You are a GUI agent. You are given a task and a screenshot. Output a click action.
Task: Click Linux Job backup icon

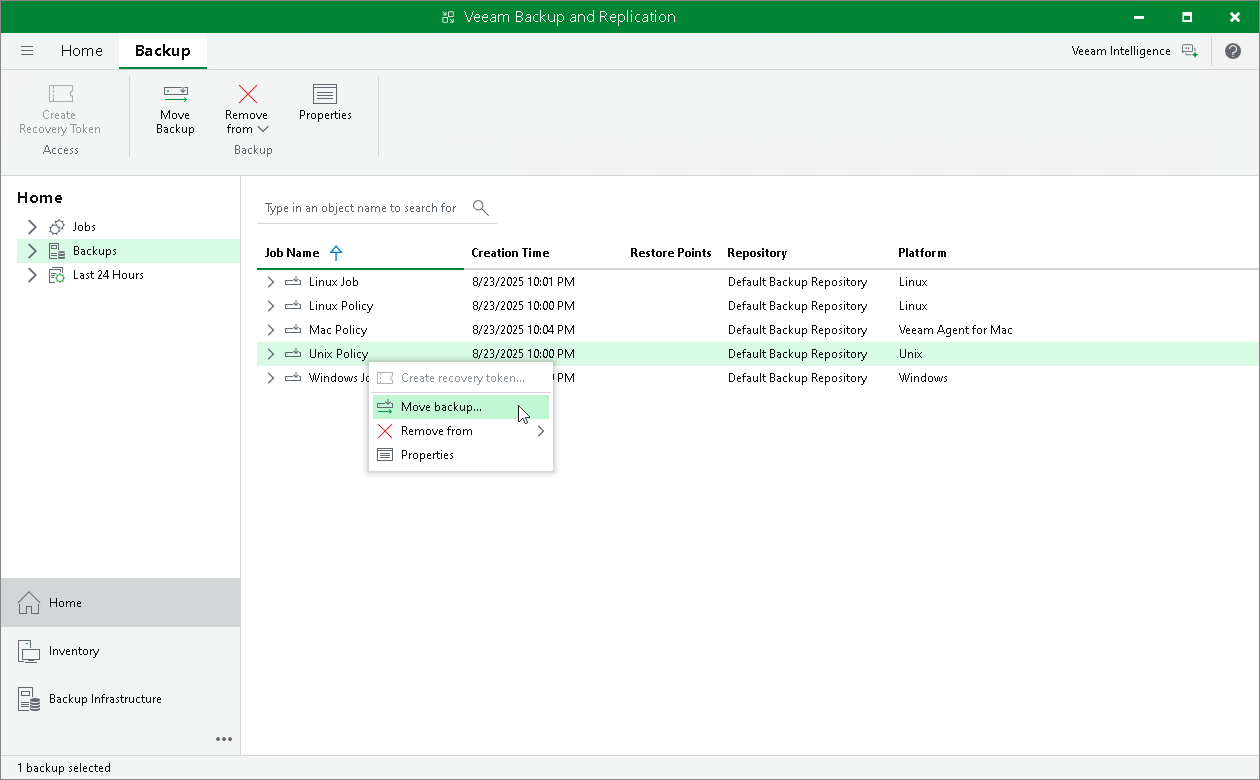[293, 282]
